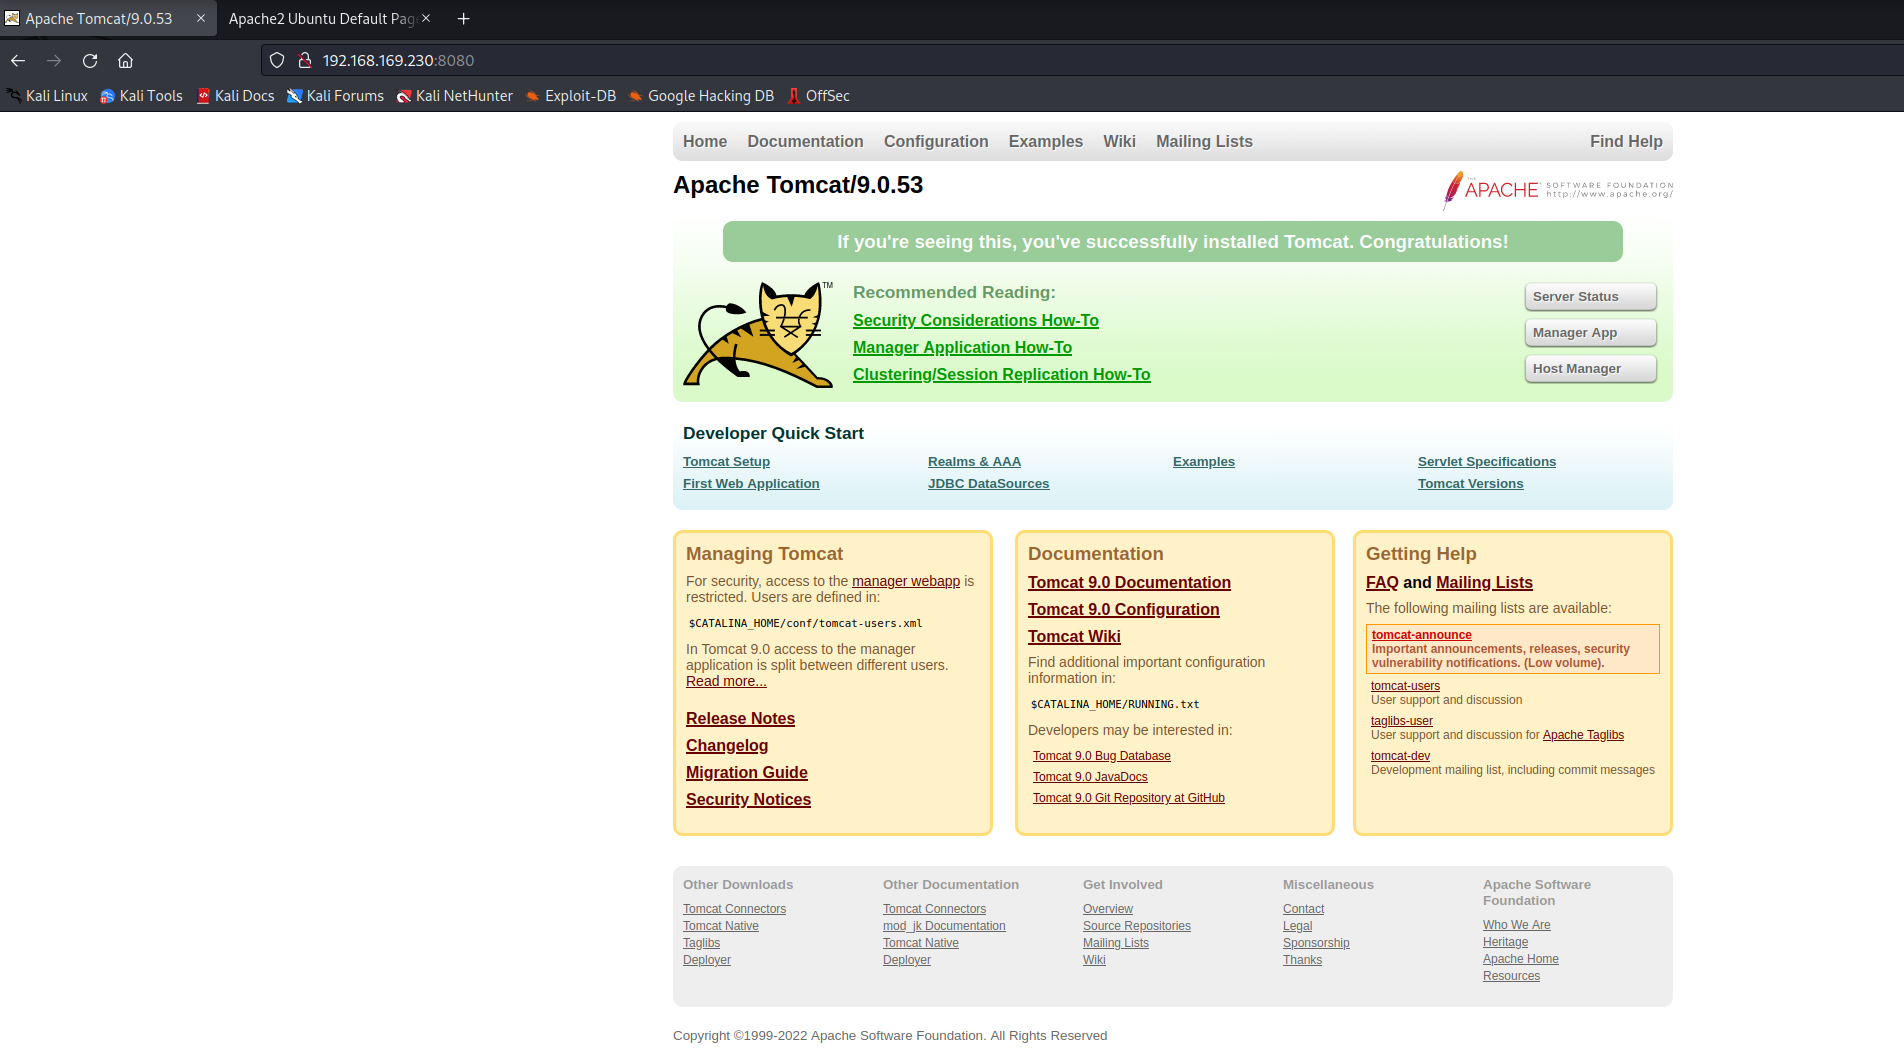The width and height of the screenshot is (1904, 1052).
Task: Open Security Considerations How-To link
Action: [x=976, y=321]
